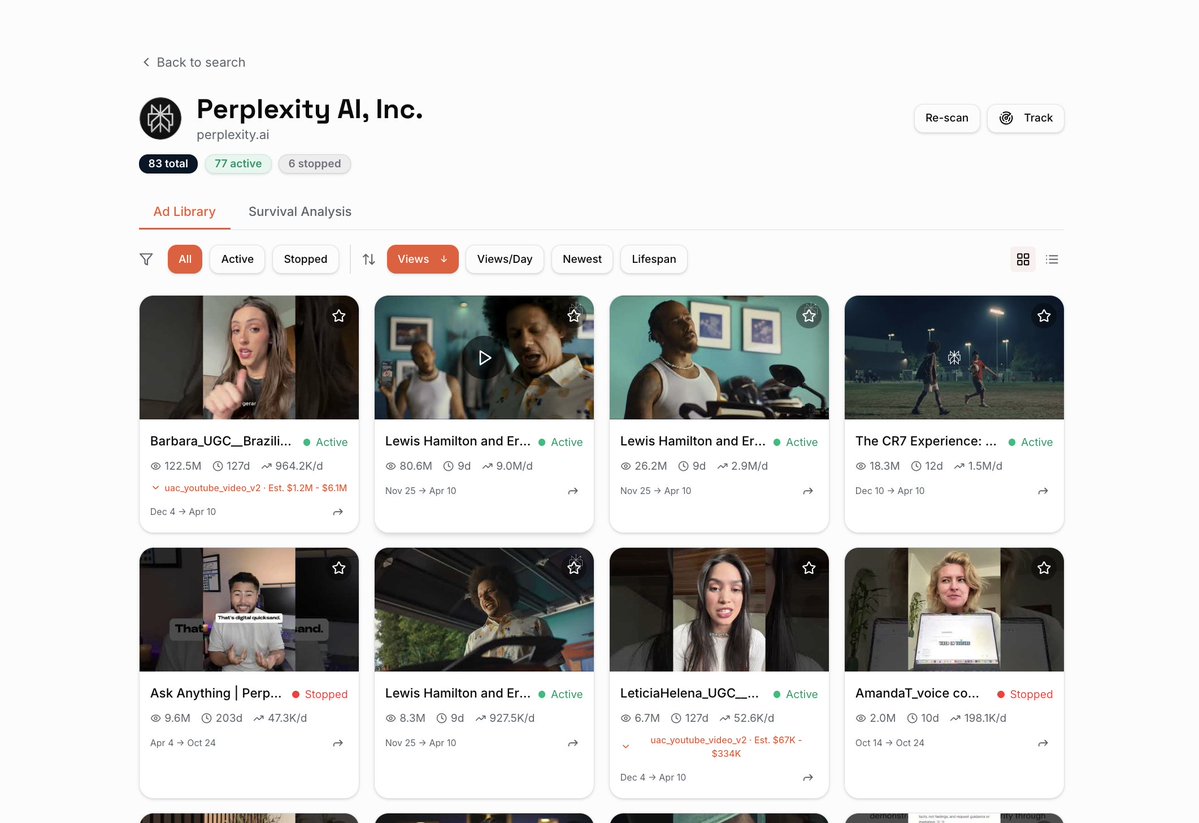Click the 122.5M views count
This screenshot has width=1199, height=823.
pos(176,466)
